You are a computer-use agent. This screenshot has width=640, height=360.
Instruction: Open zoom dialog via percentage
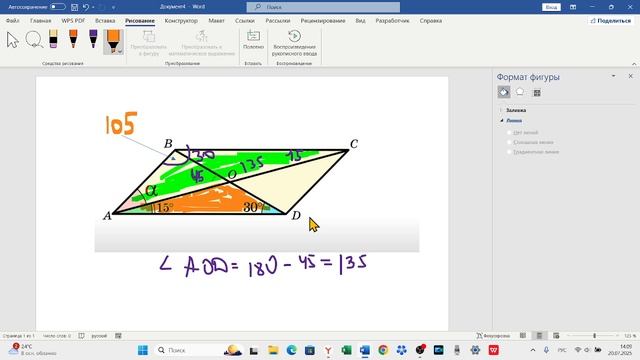(630, 336)
